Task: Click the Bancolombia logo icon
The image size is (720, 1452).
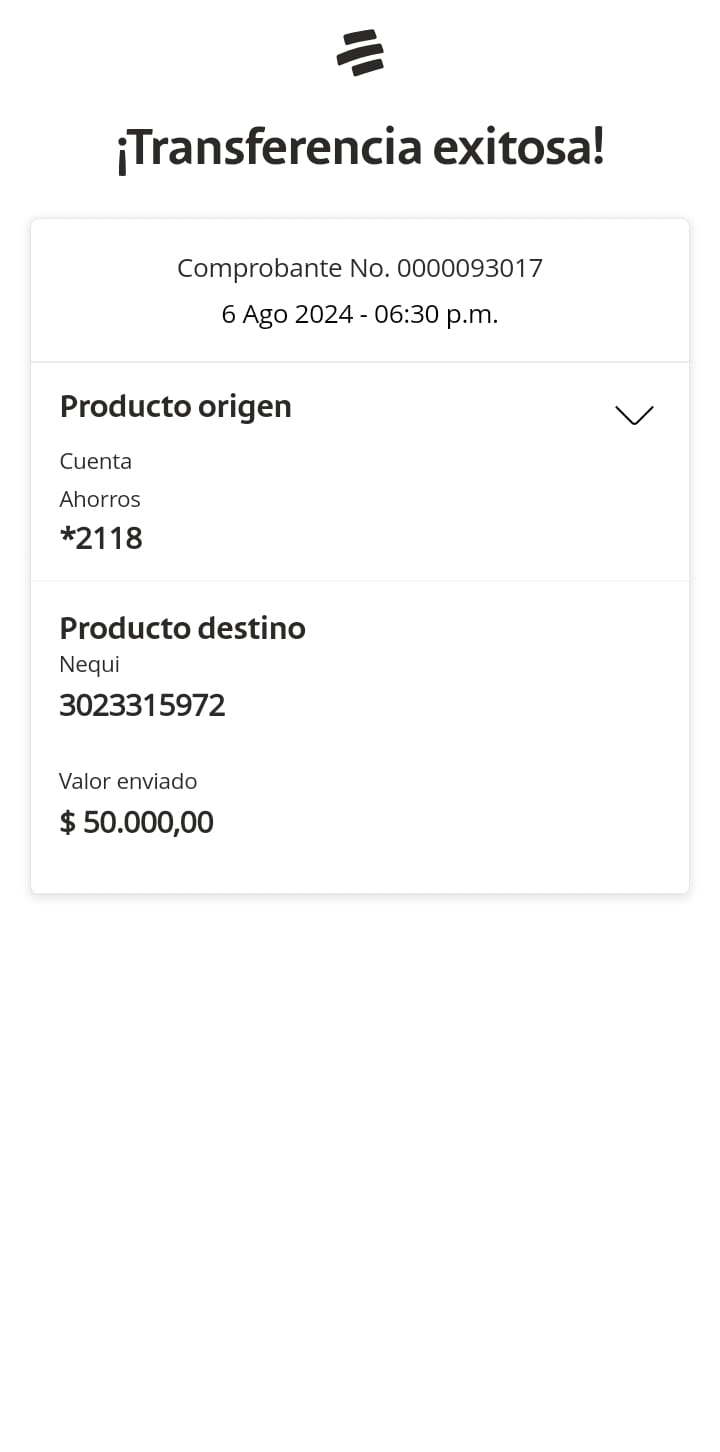Action: [x=360, y=53]
